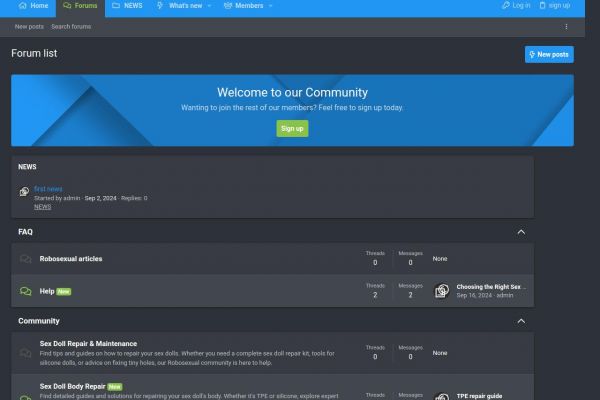600x400 pixels.
Task: Click the New badge next to Help
Action: tap(64, 292)
